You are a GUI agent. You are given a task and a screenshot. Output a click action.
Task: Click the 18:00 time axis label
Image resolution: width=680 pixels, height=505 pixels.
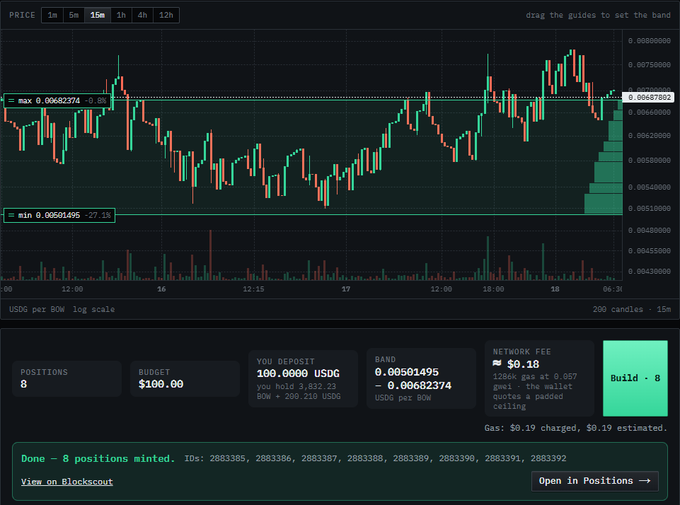[494, 289]
